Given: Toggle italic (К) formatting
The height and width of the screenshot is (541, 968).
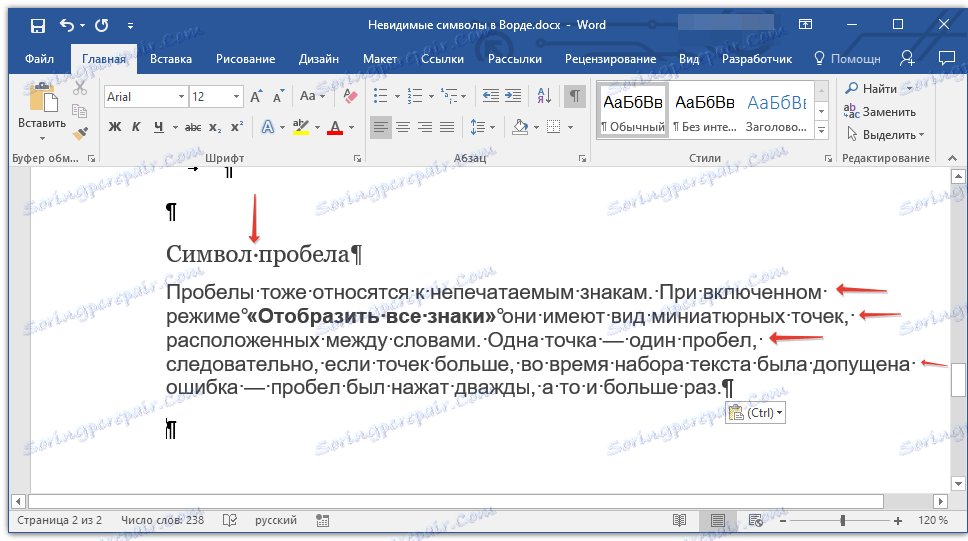Looking at the screenshot, I should pyautogui.click(x=137, y=127).
